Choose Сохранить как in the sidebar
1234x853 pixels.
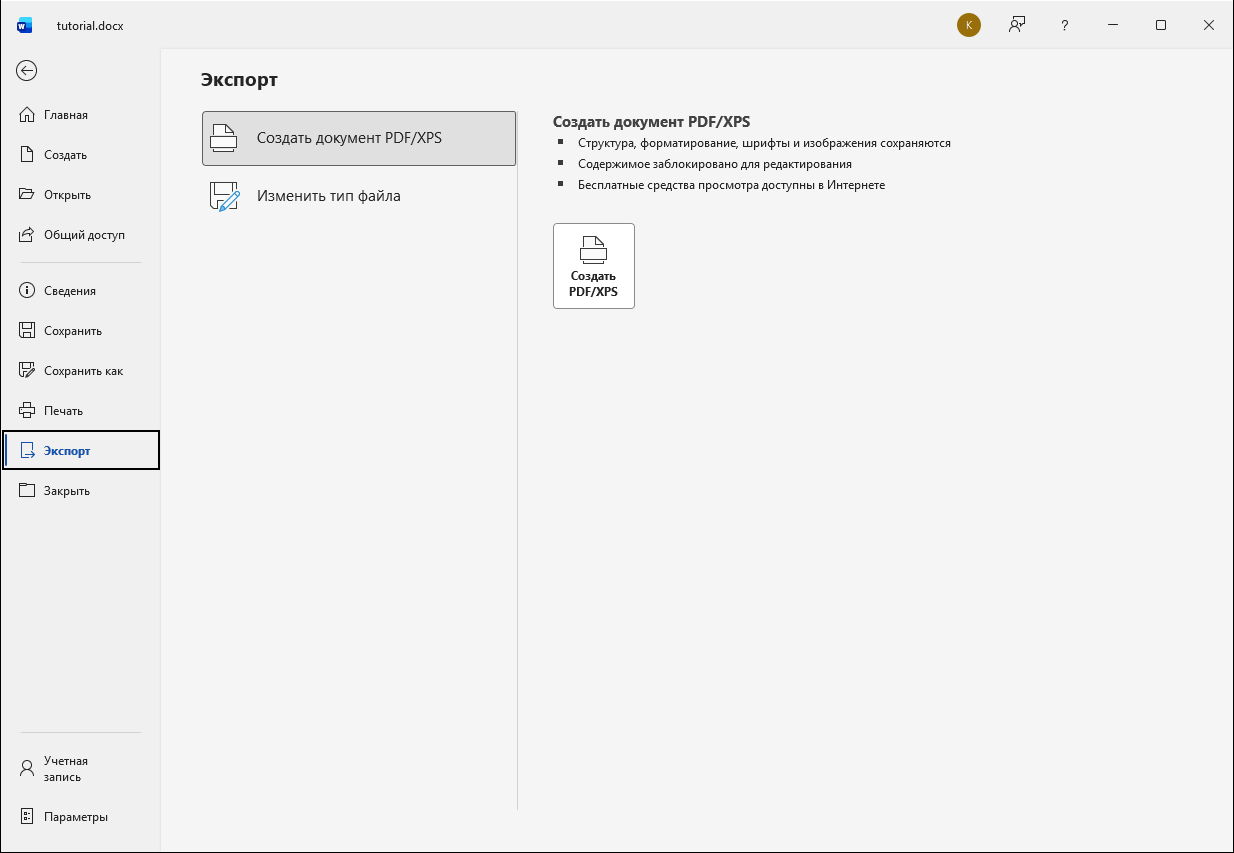point(80,371)
